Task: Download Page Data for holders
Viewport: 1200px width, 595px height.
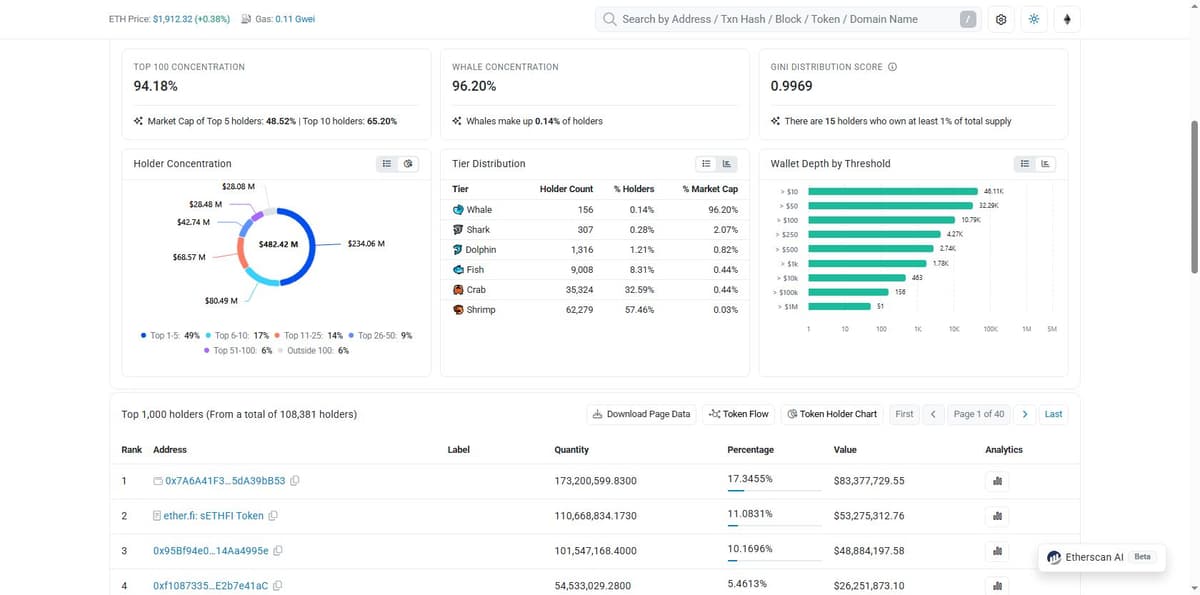Action: click(x=641, y=414)
